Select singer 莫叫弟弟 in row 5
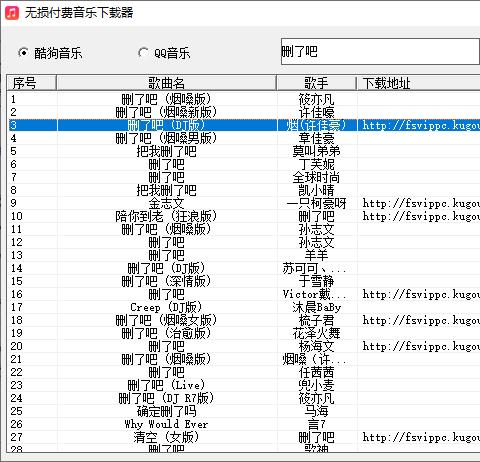The image size is (480, 462). tap(316, 151)
